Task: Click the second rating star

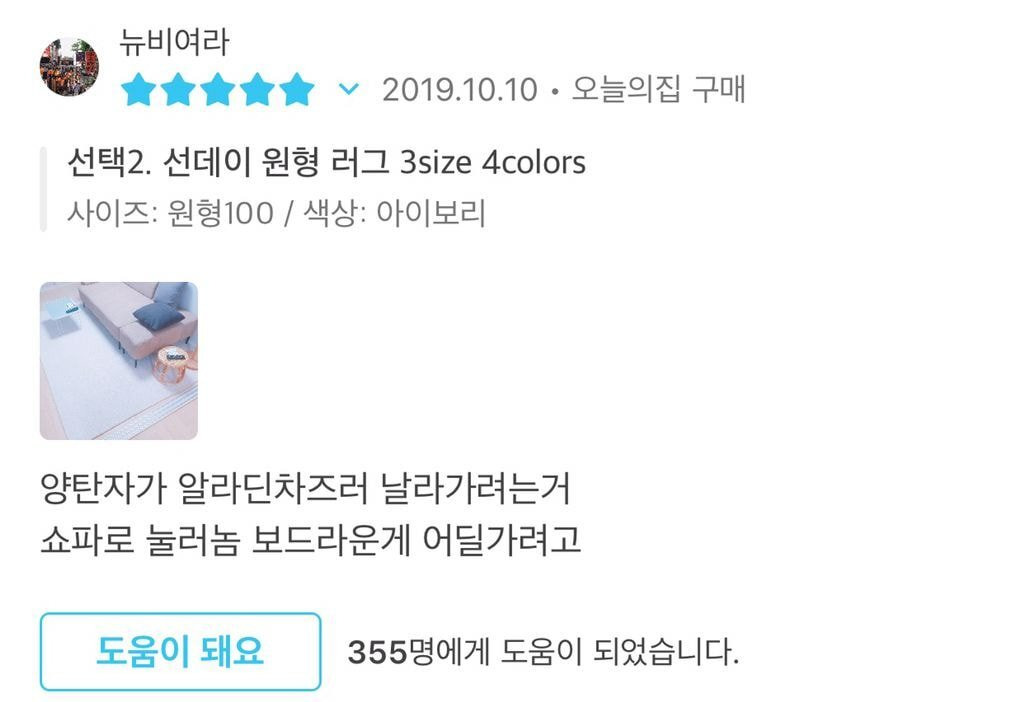Action: tap(178, 89)
